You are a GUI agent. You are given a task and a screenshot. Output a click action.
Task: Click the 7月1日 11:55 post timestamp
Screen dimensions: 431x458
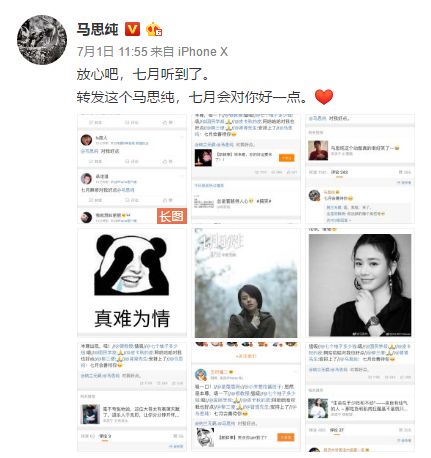(112, 52)
